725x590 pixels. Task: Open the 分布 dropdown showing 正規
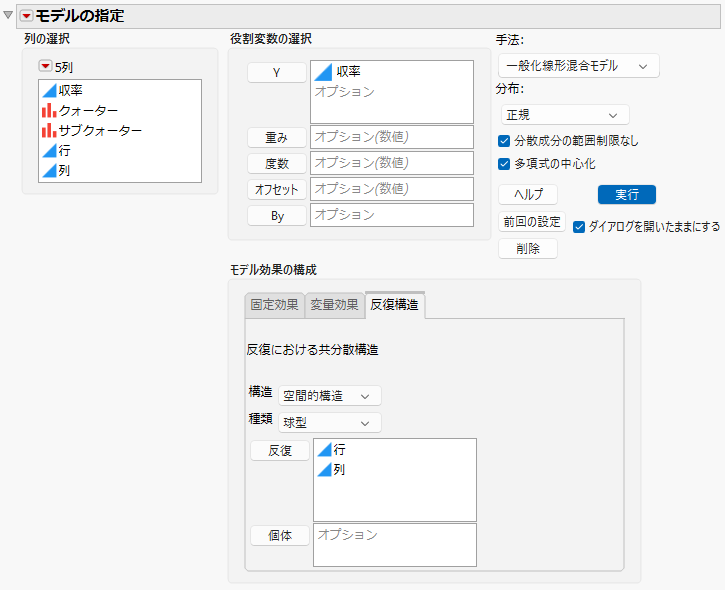point(565,115)
